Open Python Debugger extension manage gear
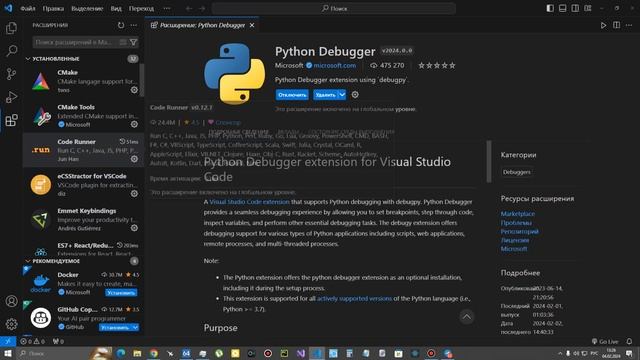 pyautogui.click(x=355, y=95)
